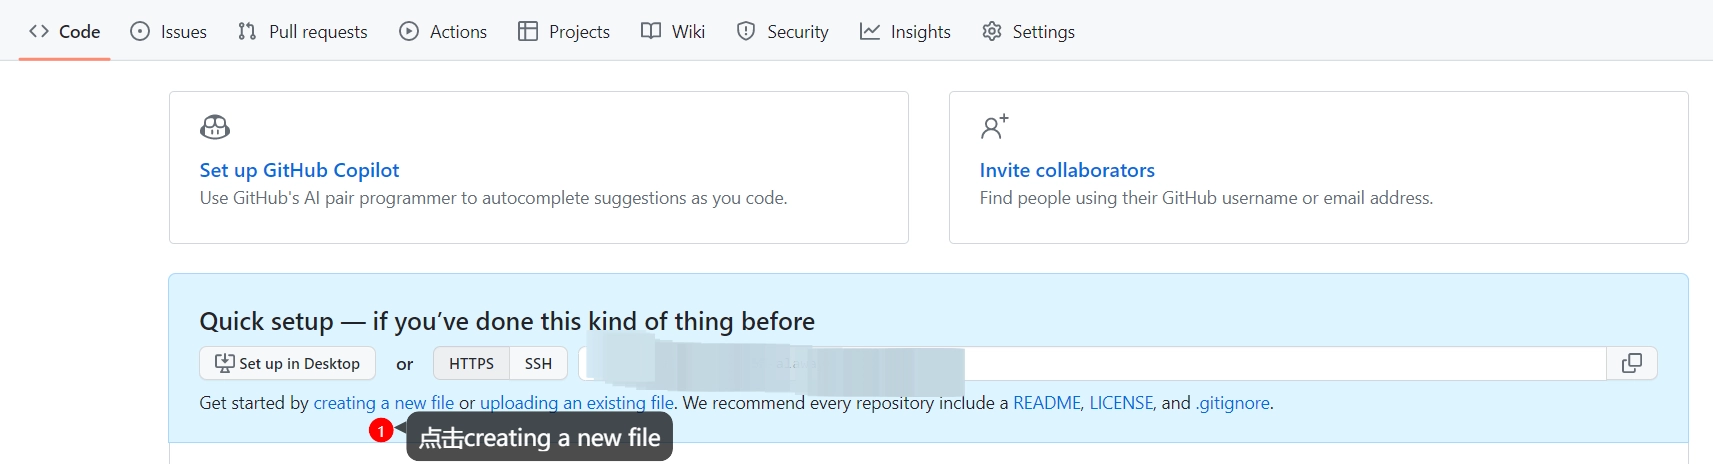Click the GitHub Copilot icon
Screen dimensions: 1713x464
tap(215, 127)
